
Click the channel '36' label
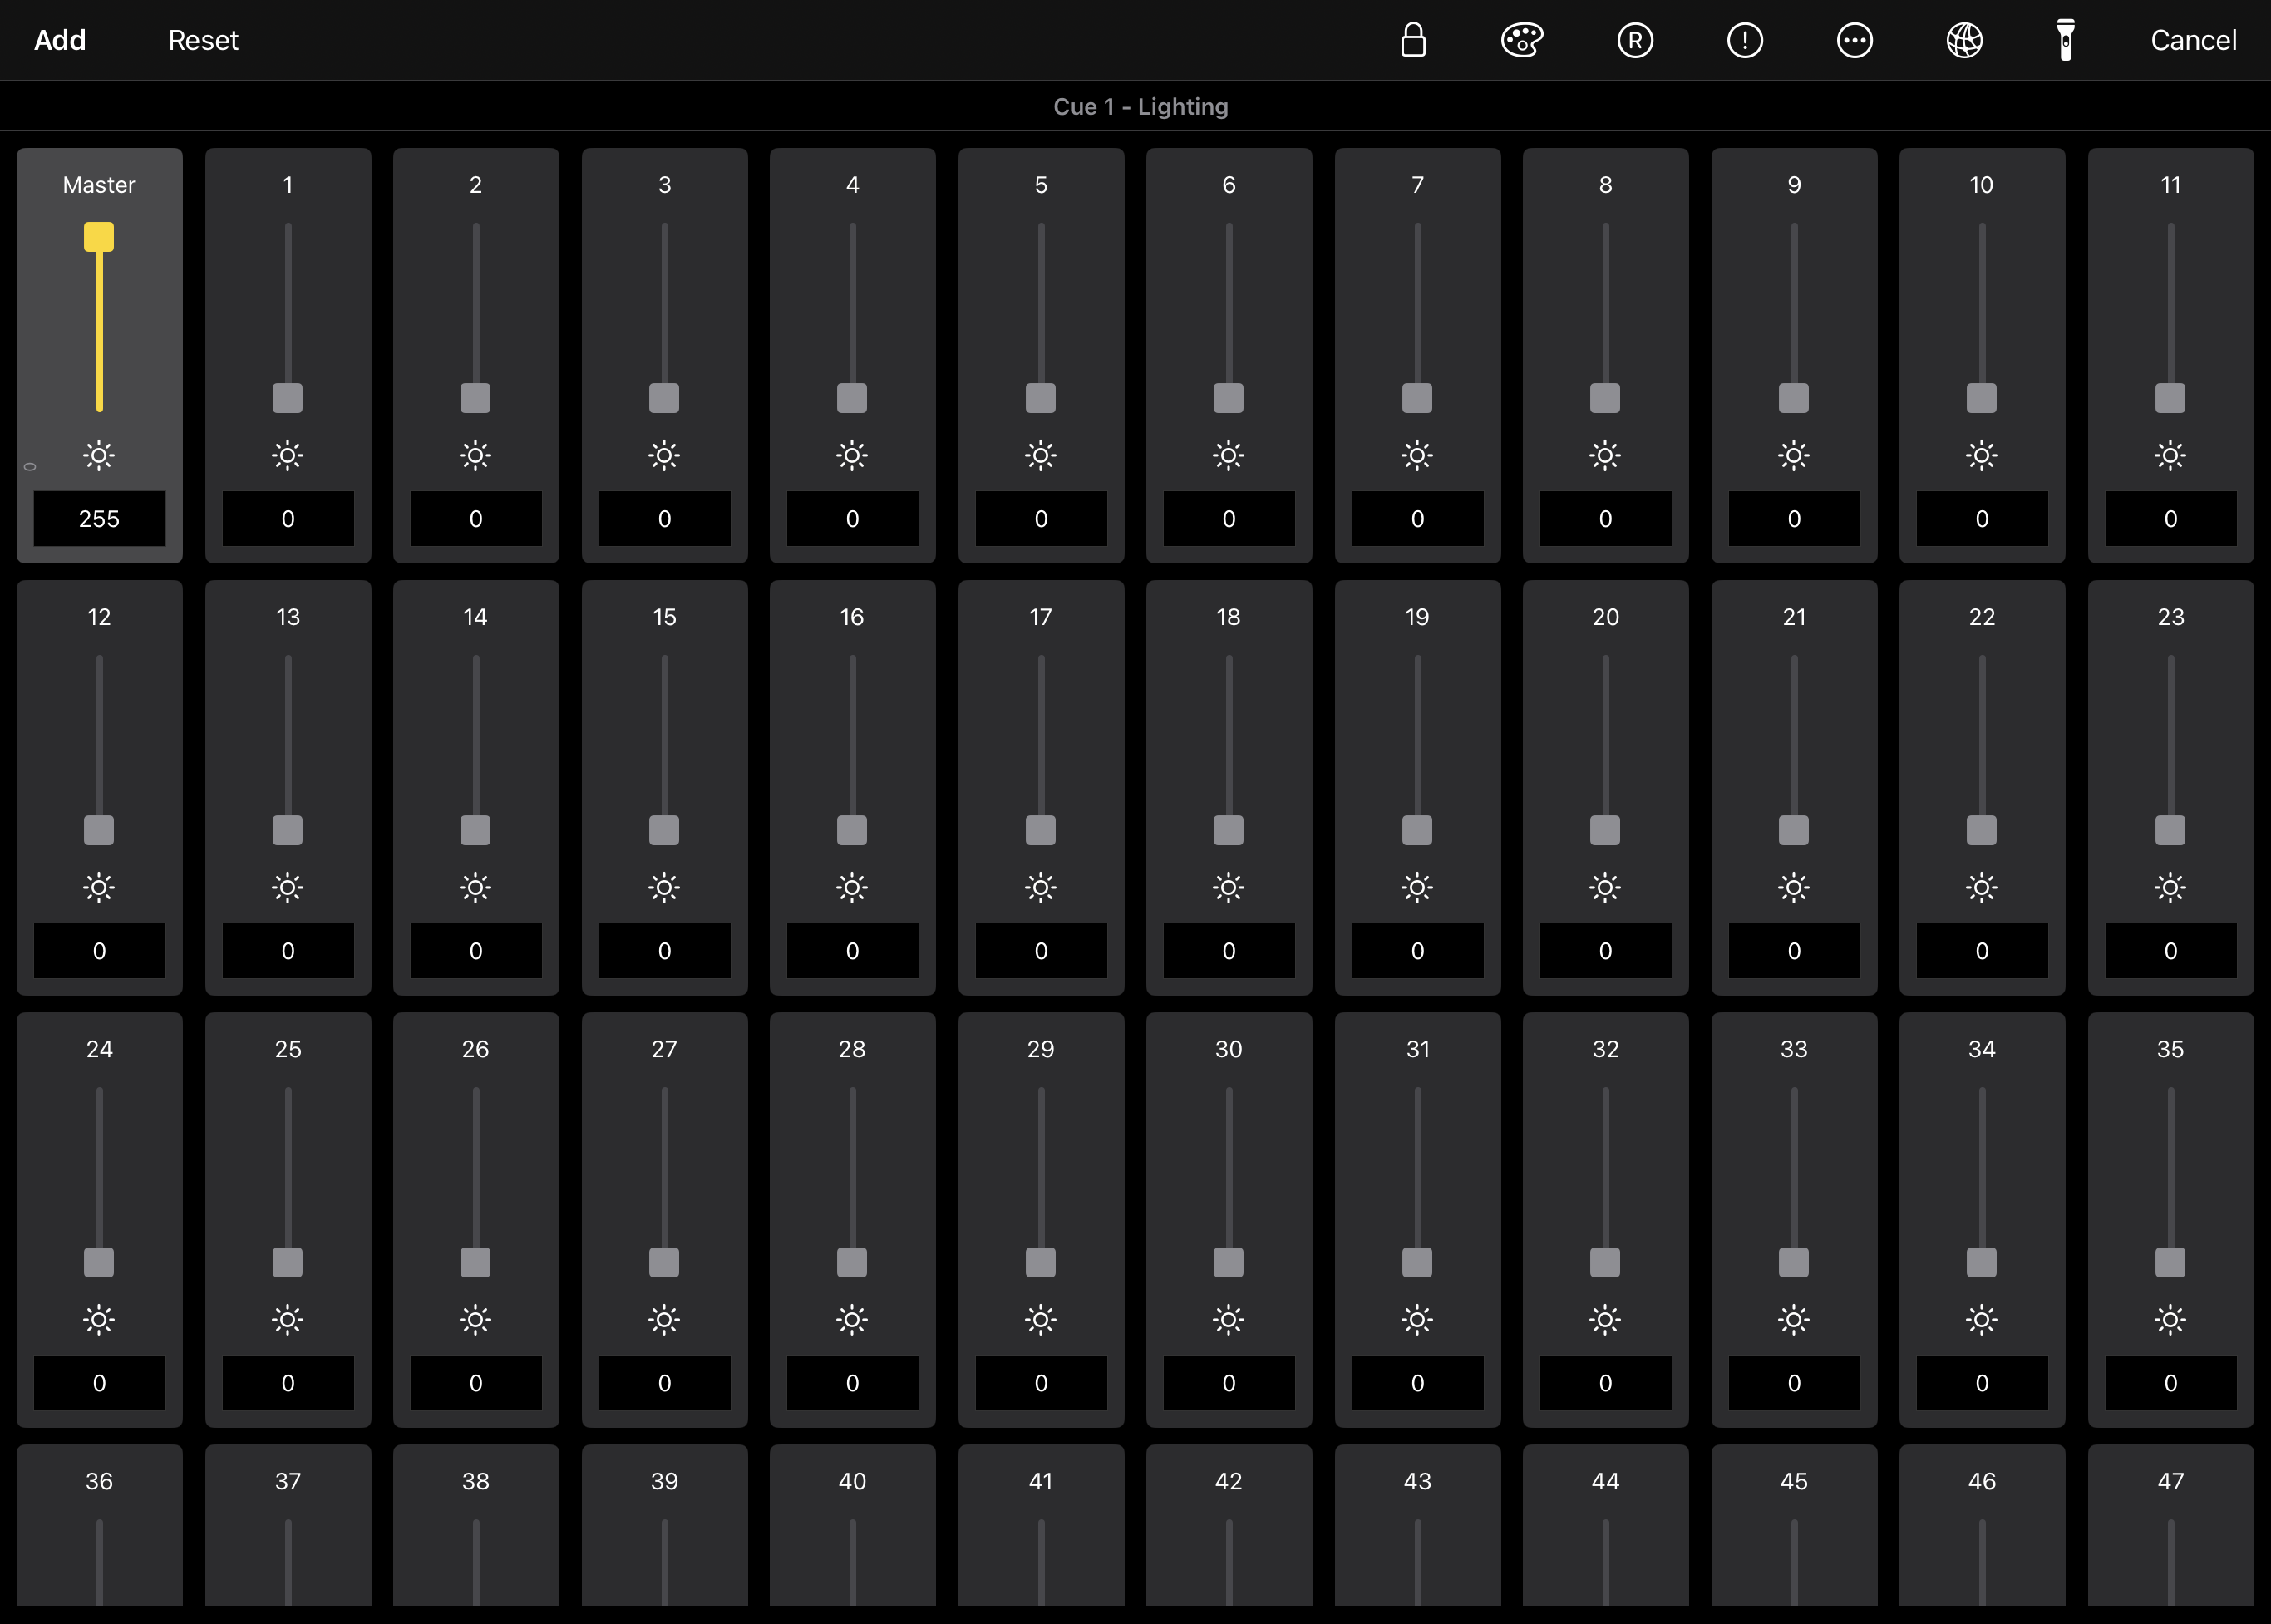coord(99,1481)
